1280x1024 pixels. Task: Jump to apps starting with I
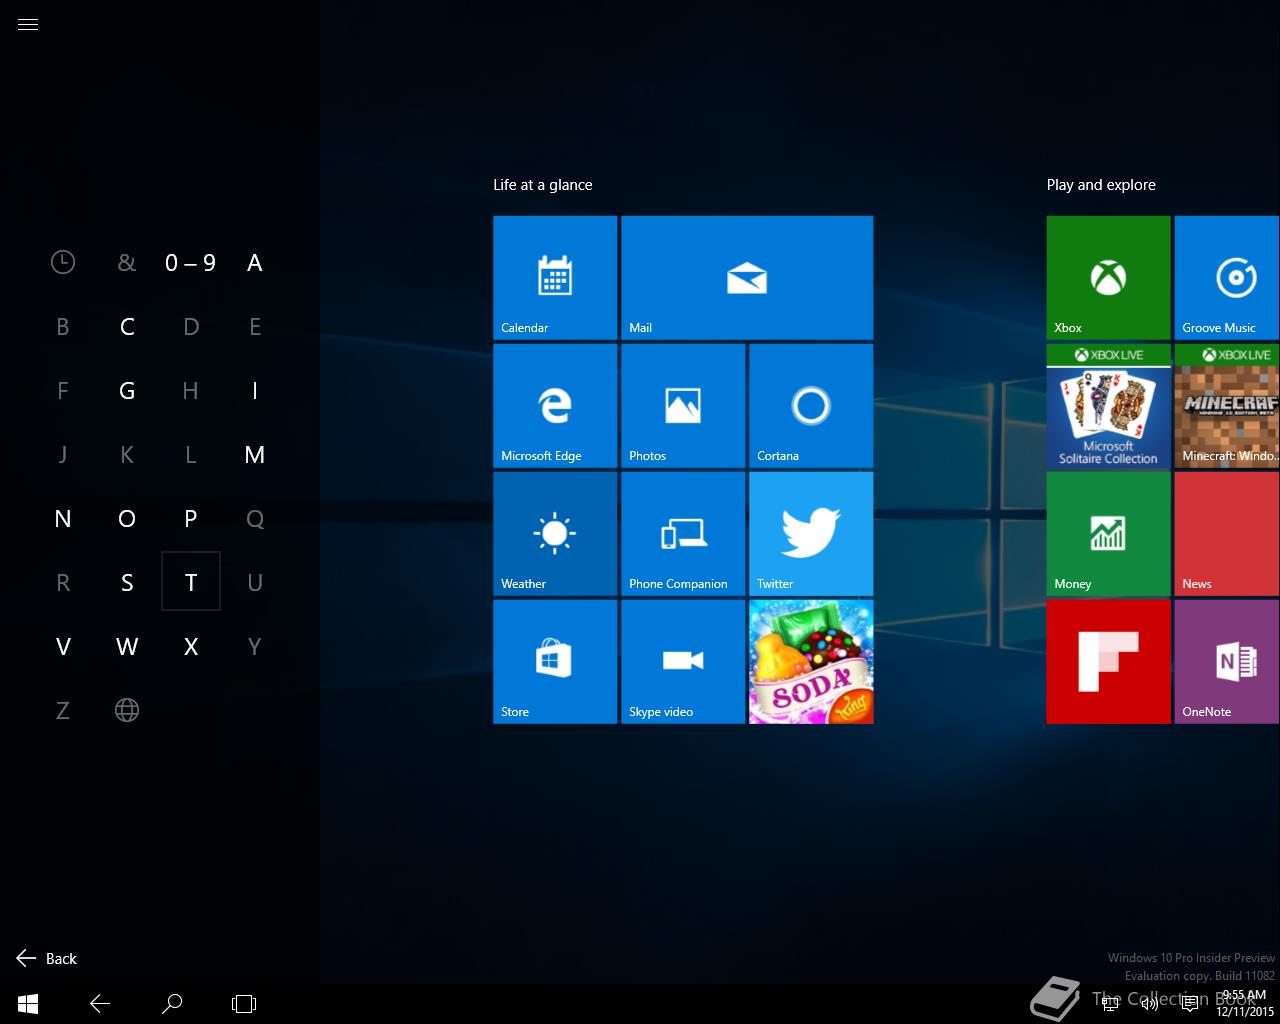[x=255, y=391]
